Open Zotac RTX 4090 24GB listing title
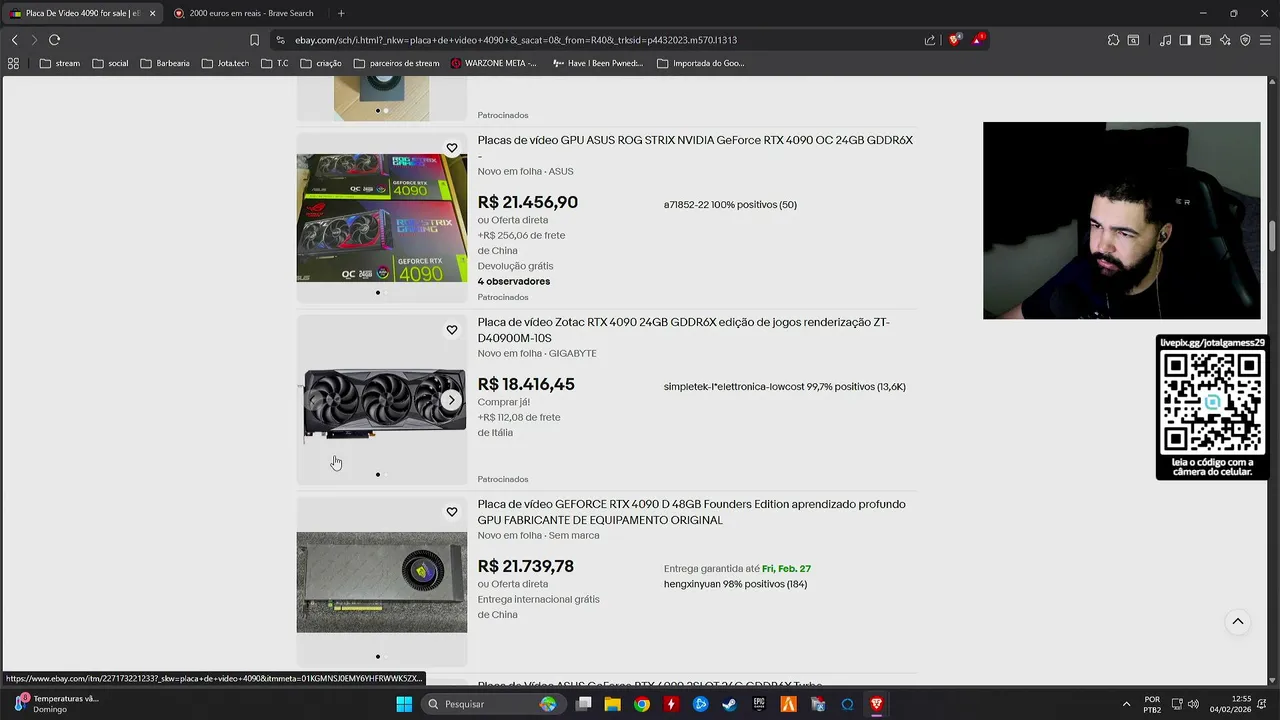Image resolution: width=1280 pixels, height=720 pixels. click(684, 330)
